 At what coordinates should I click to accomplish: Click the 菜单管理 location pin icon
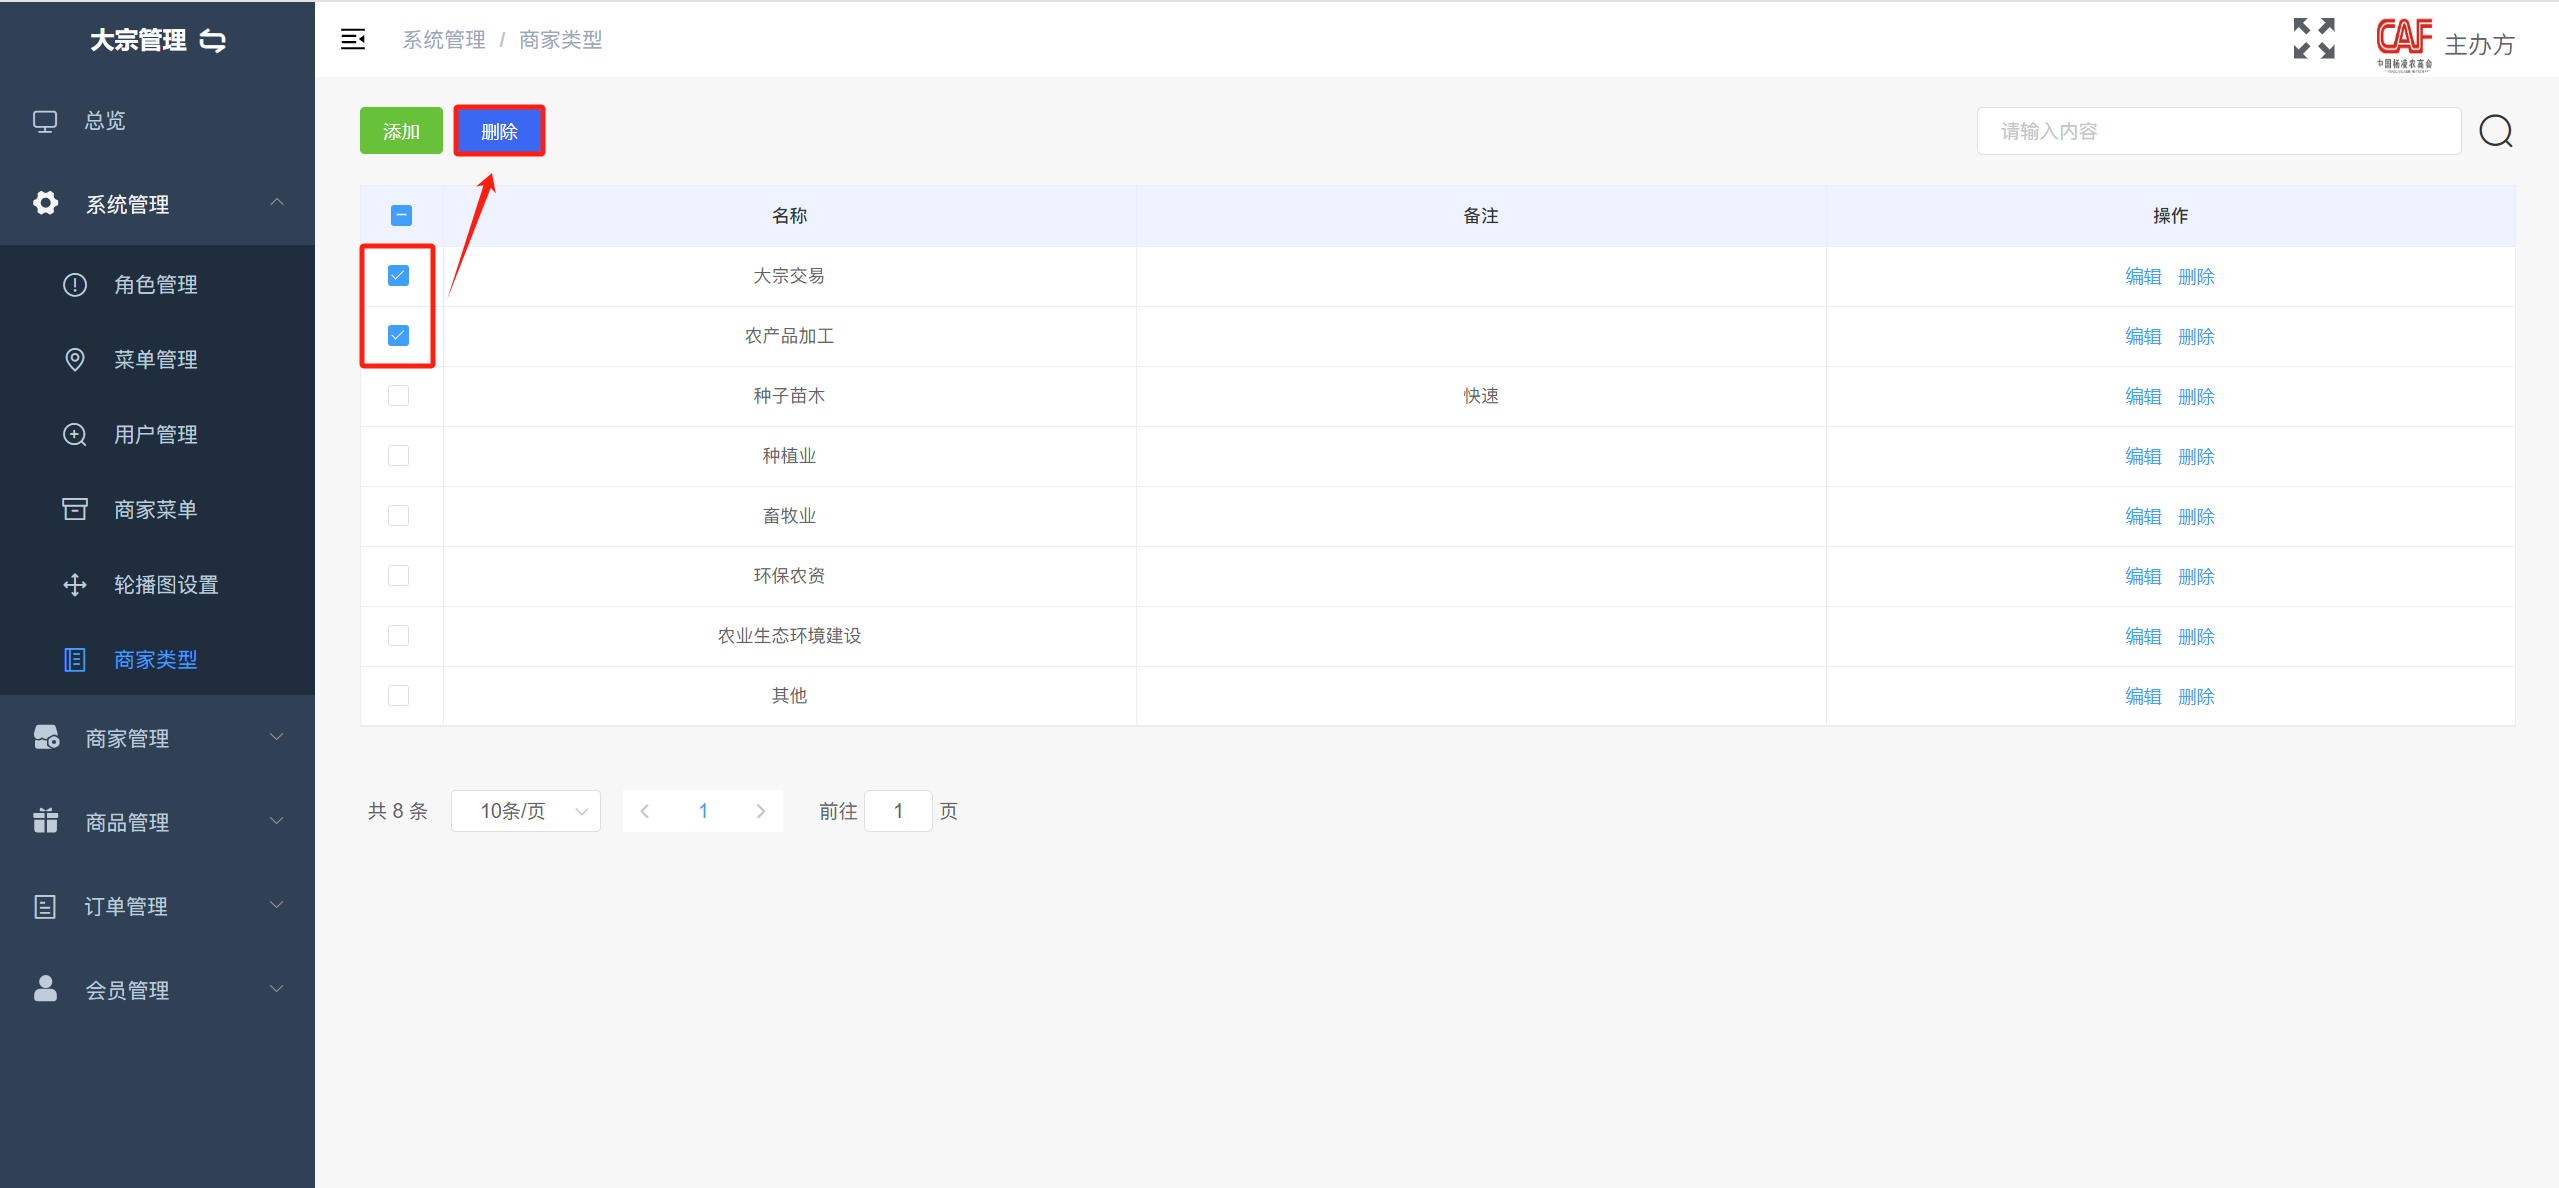(x=75, y=360)
